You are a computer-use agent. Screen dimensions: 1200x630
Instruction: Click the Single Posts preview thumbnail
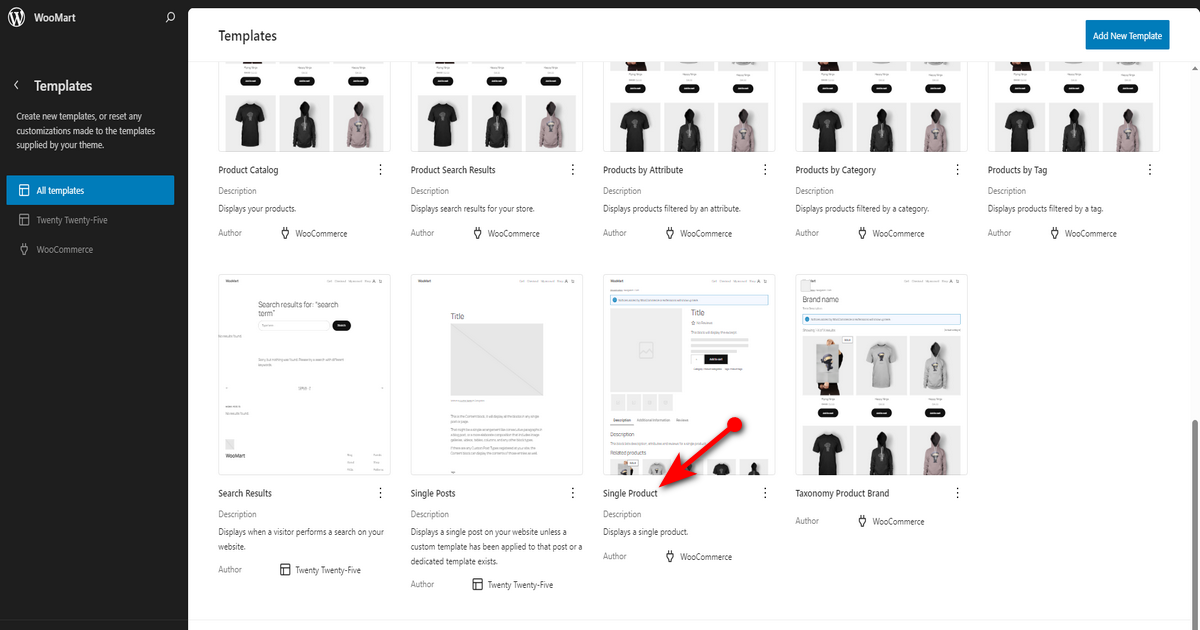click(x=497, y=375)
